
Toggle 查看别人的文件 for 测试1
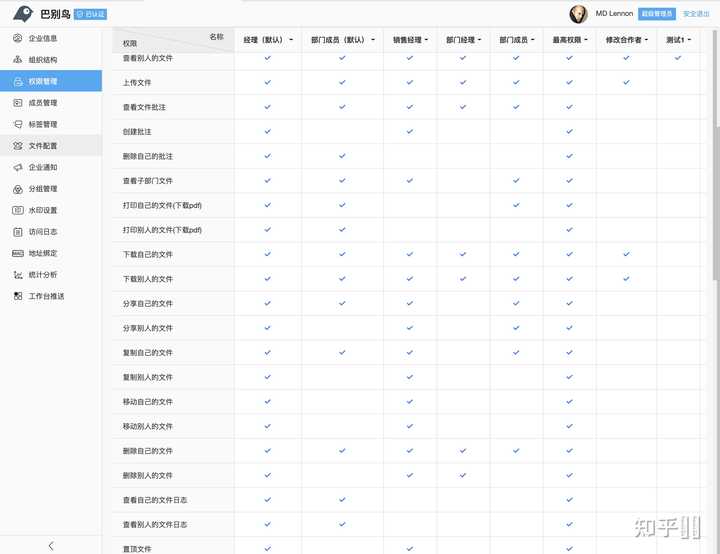pyautogui.click(x=678, y=58)
